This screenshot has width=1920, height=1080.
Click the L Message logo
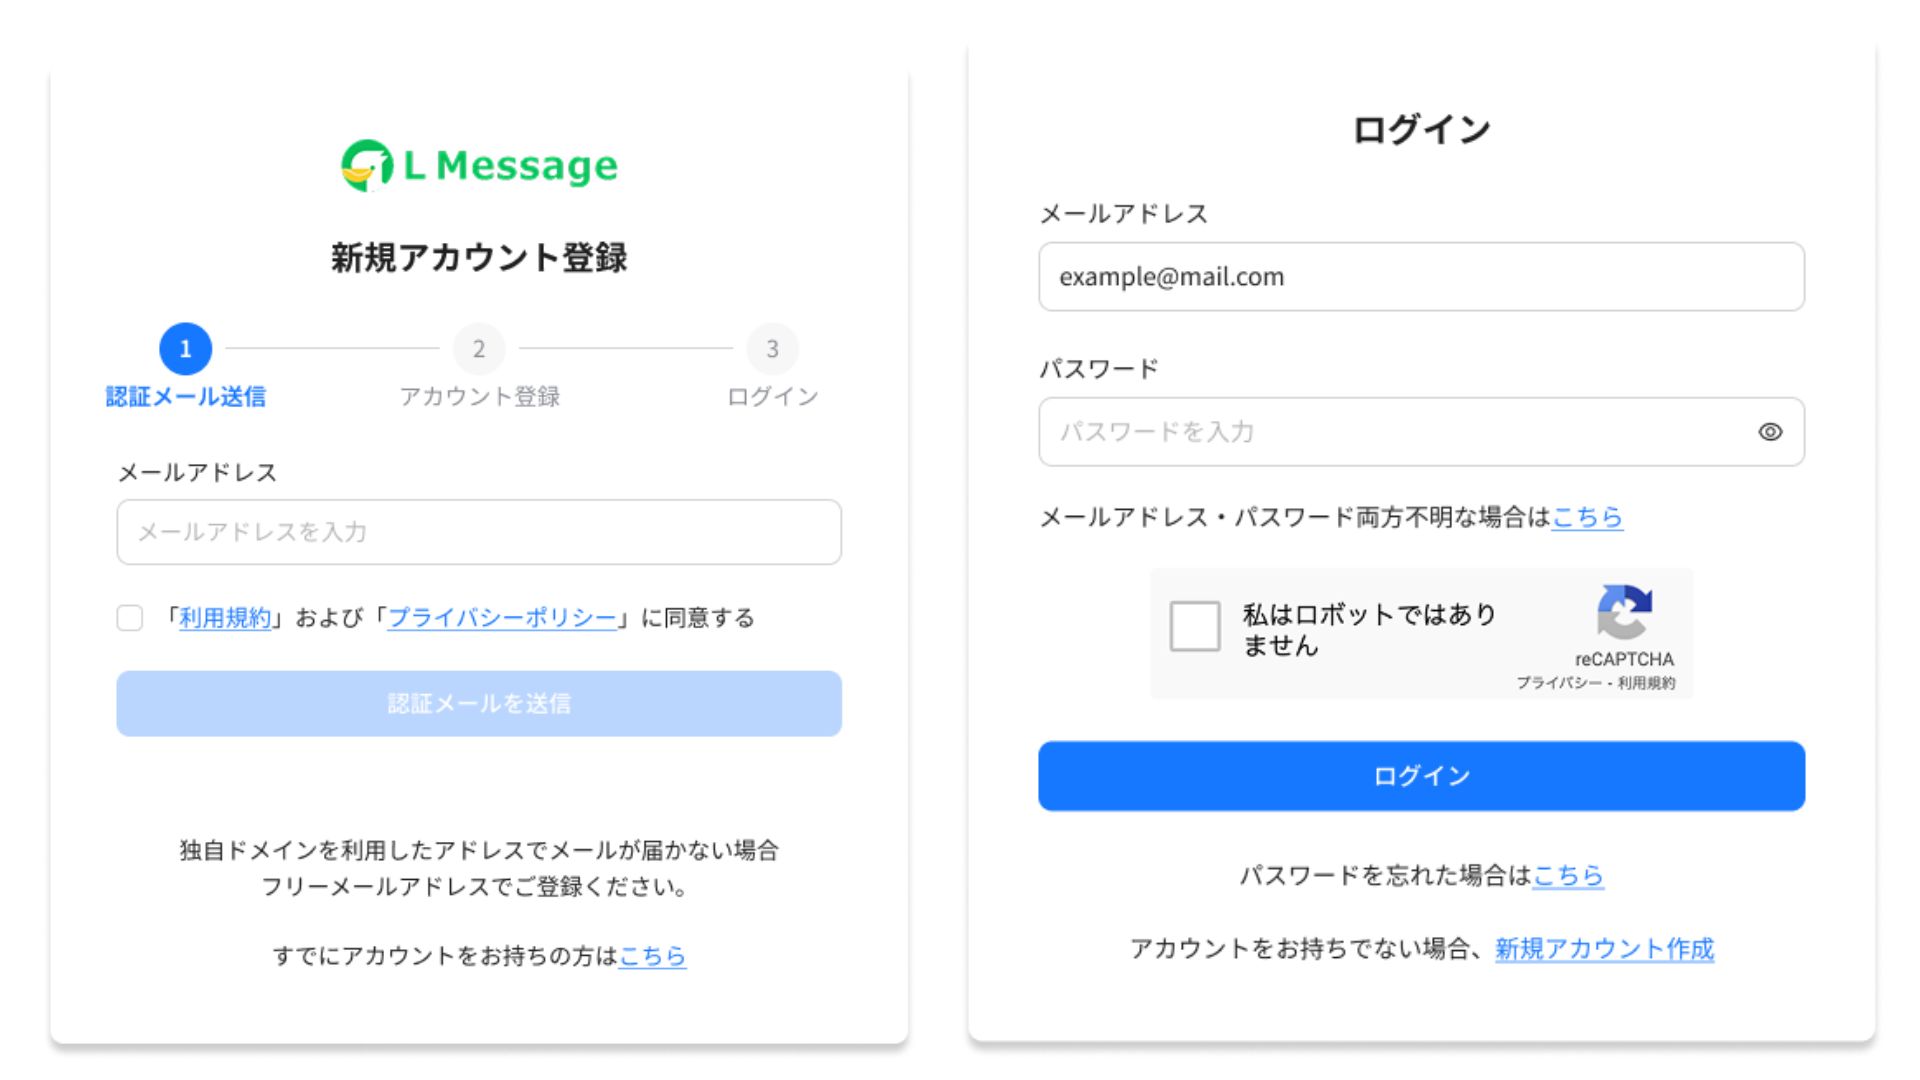tap(479, 165)
